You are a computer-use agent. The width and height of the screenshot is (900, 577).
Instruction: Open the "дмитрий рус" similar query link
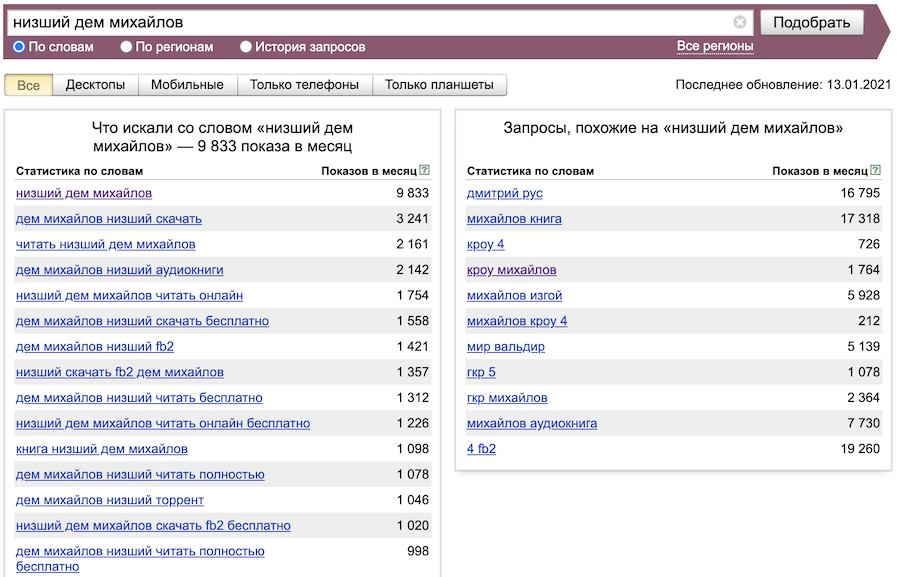tap(504, 193)
